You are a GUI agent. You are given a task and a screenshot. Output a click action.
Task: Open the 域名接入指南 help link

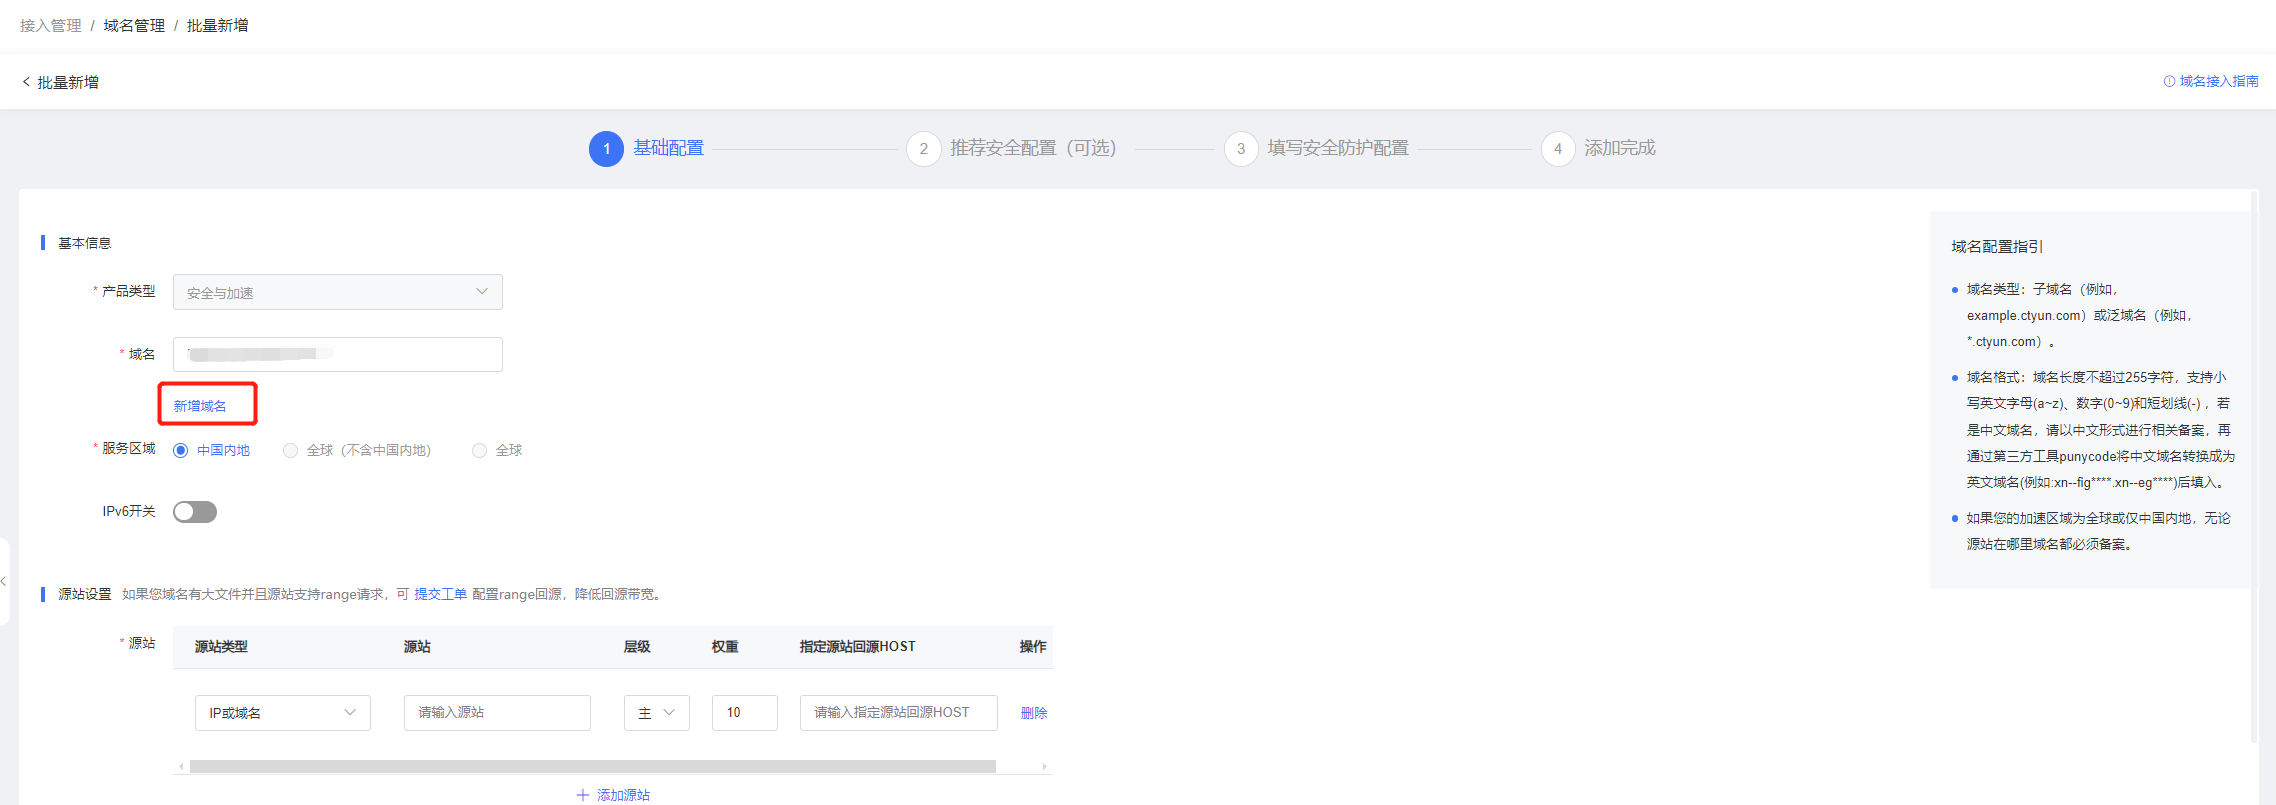pos(2211,81)
